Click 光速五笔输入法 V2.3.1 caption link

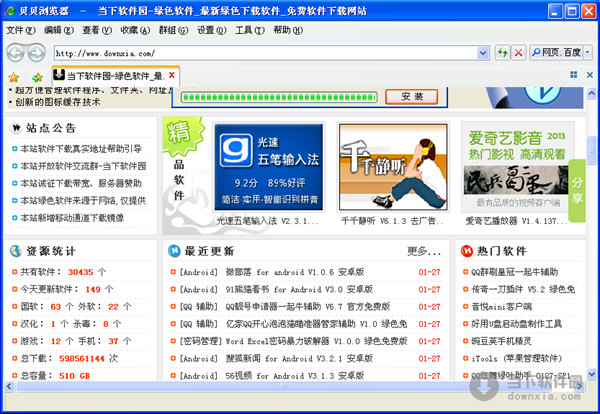point(267,221)
